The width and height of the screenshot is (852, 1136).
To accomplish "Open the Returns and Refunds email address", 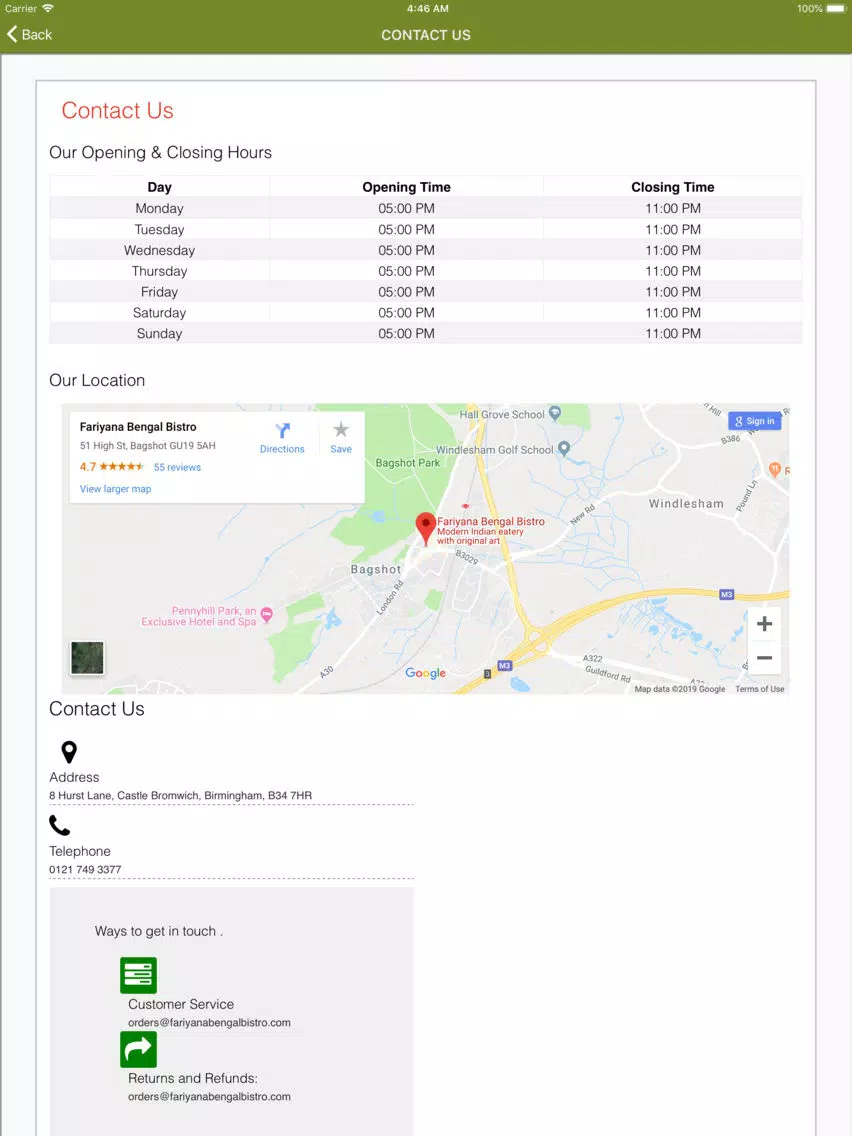I will (209, 1096).
